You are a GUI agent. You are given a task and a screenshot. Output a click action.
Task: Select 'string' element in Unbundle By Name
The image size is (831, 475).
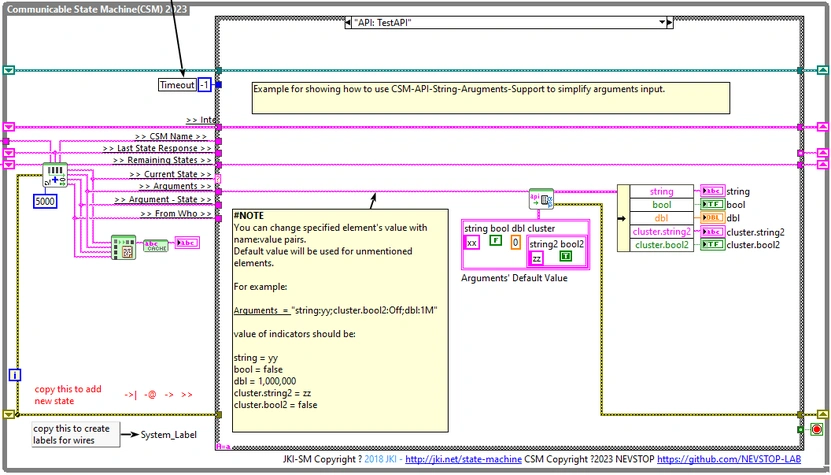(x=661, y=191)
